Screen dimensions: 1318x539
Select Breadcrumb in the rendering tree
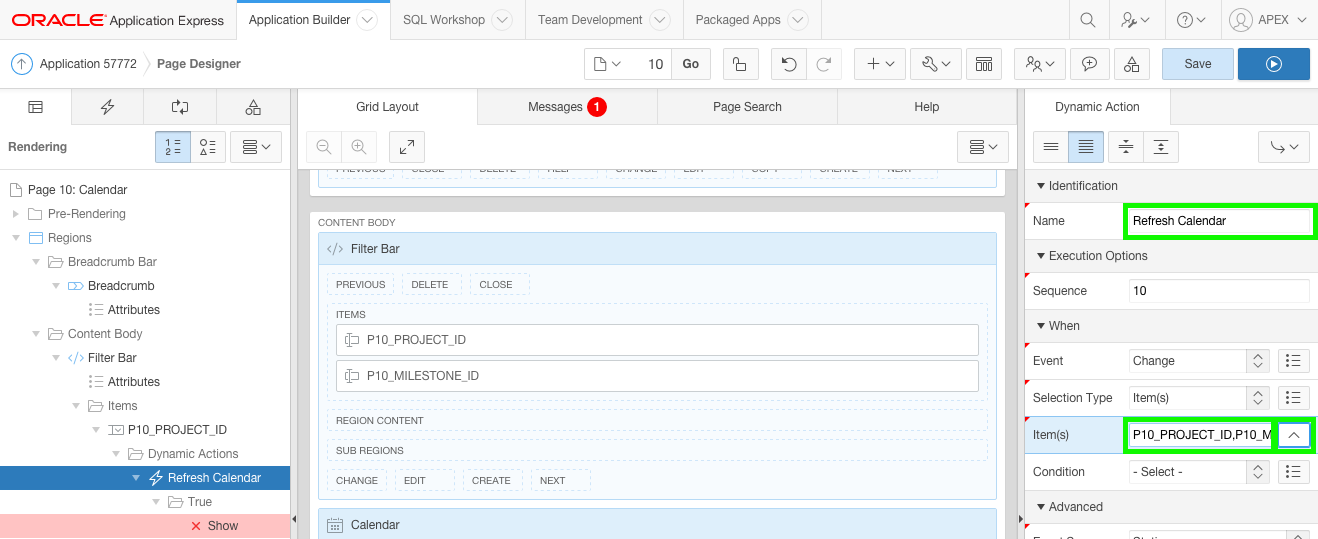pos(121,286)
